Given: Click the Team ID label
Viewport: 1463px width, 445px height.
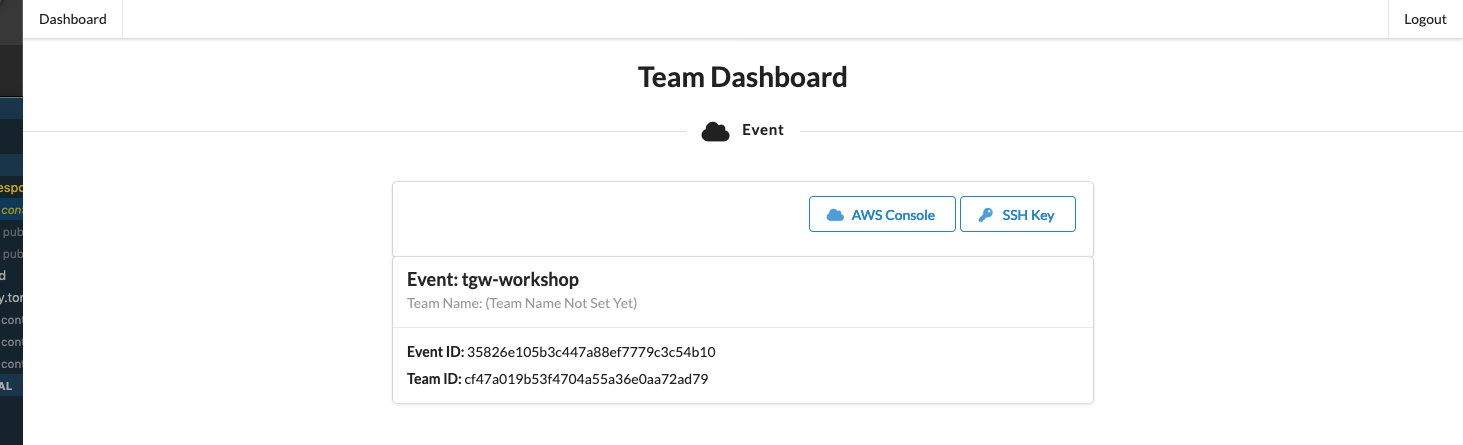Looking at the screenshot, I should [434, 379].
